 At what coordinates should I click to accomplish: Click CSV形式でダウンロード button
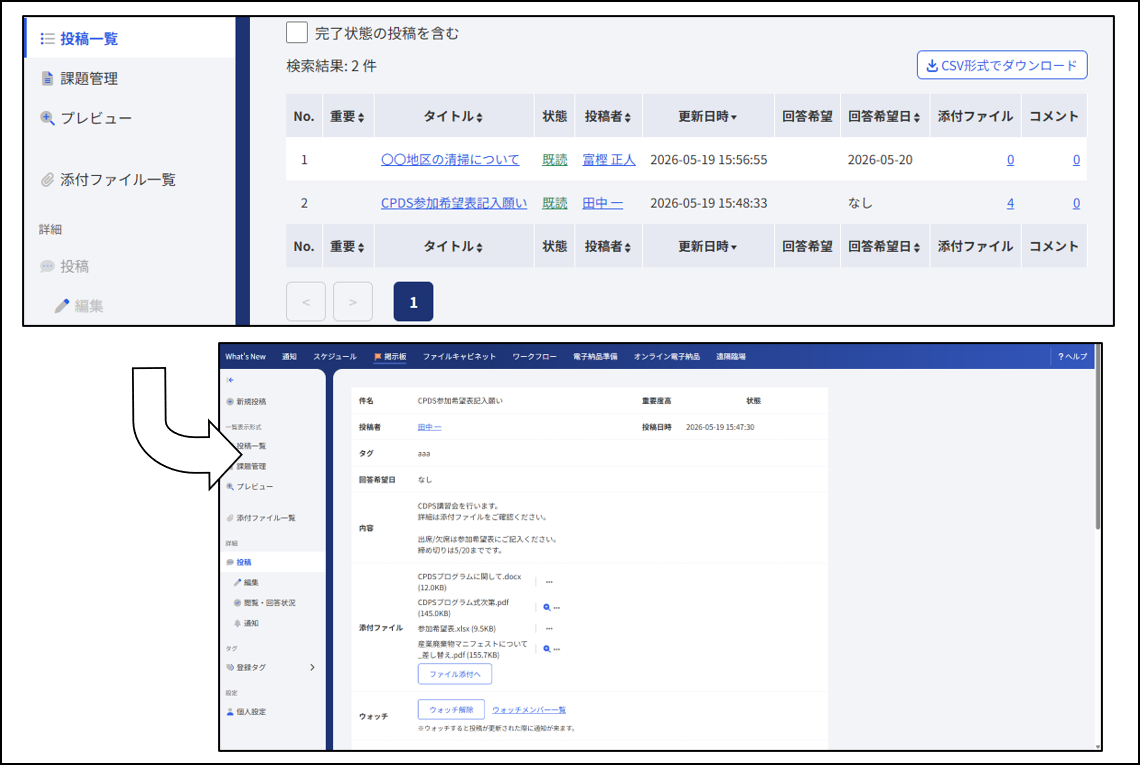coord(1002,65)
